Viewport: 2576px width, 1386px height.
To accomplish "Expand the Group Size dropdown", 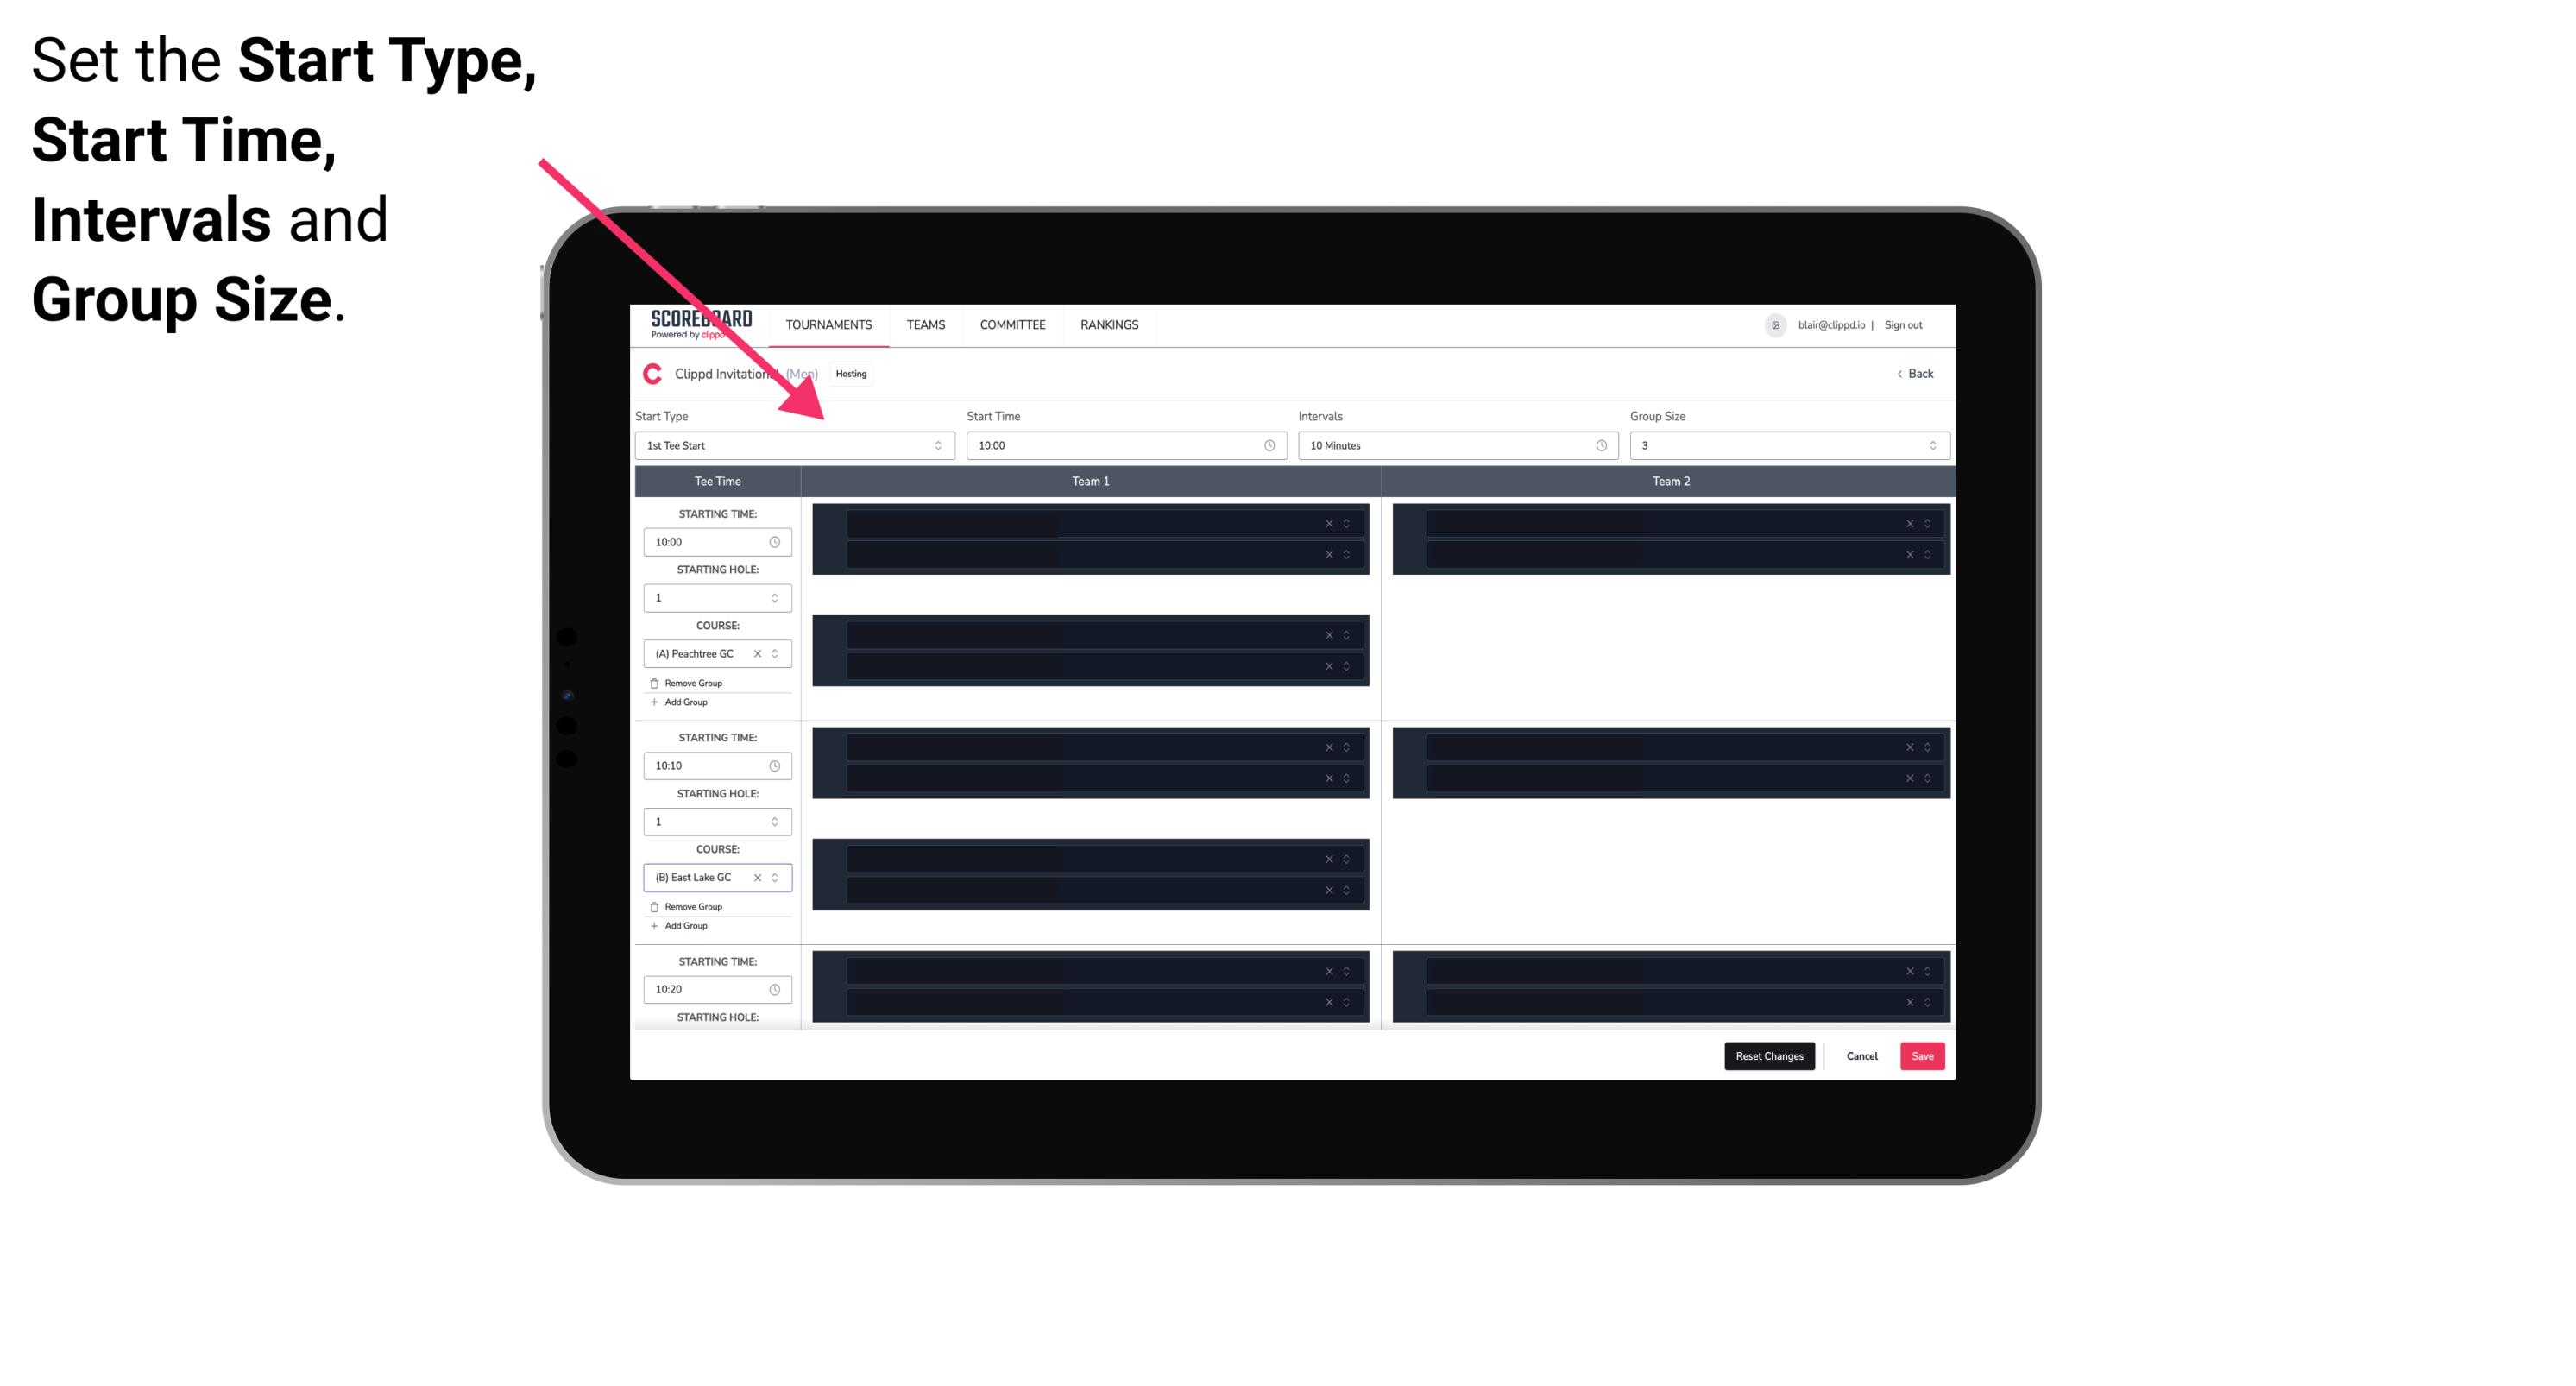I will [1928, 445].
